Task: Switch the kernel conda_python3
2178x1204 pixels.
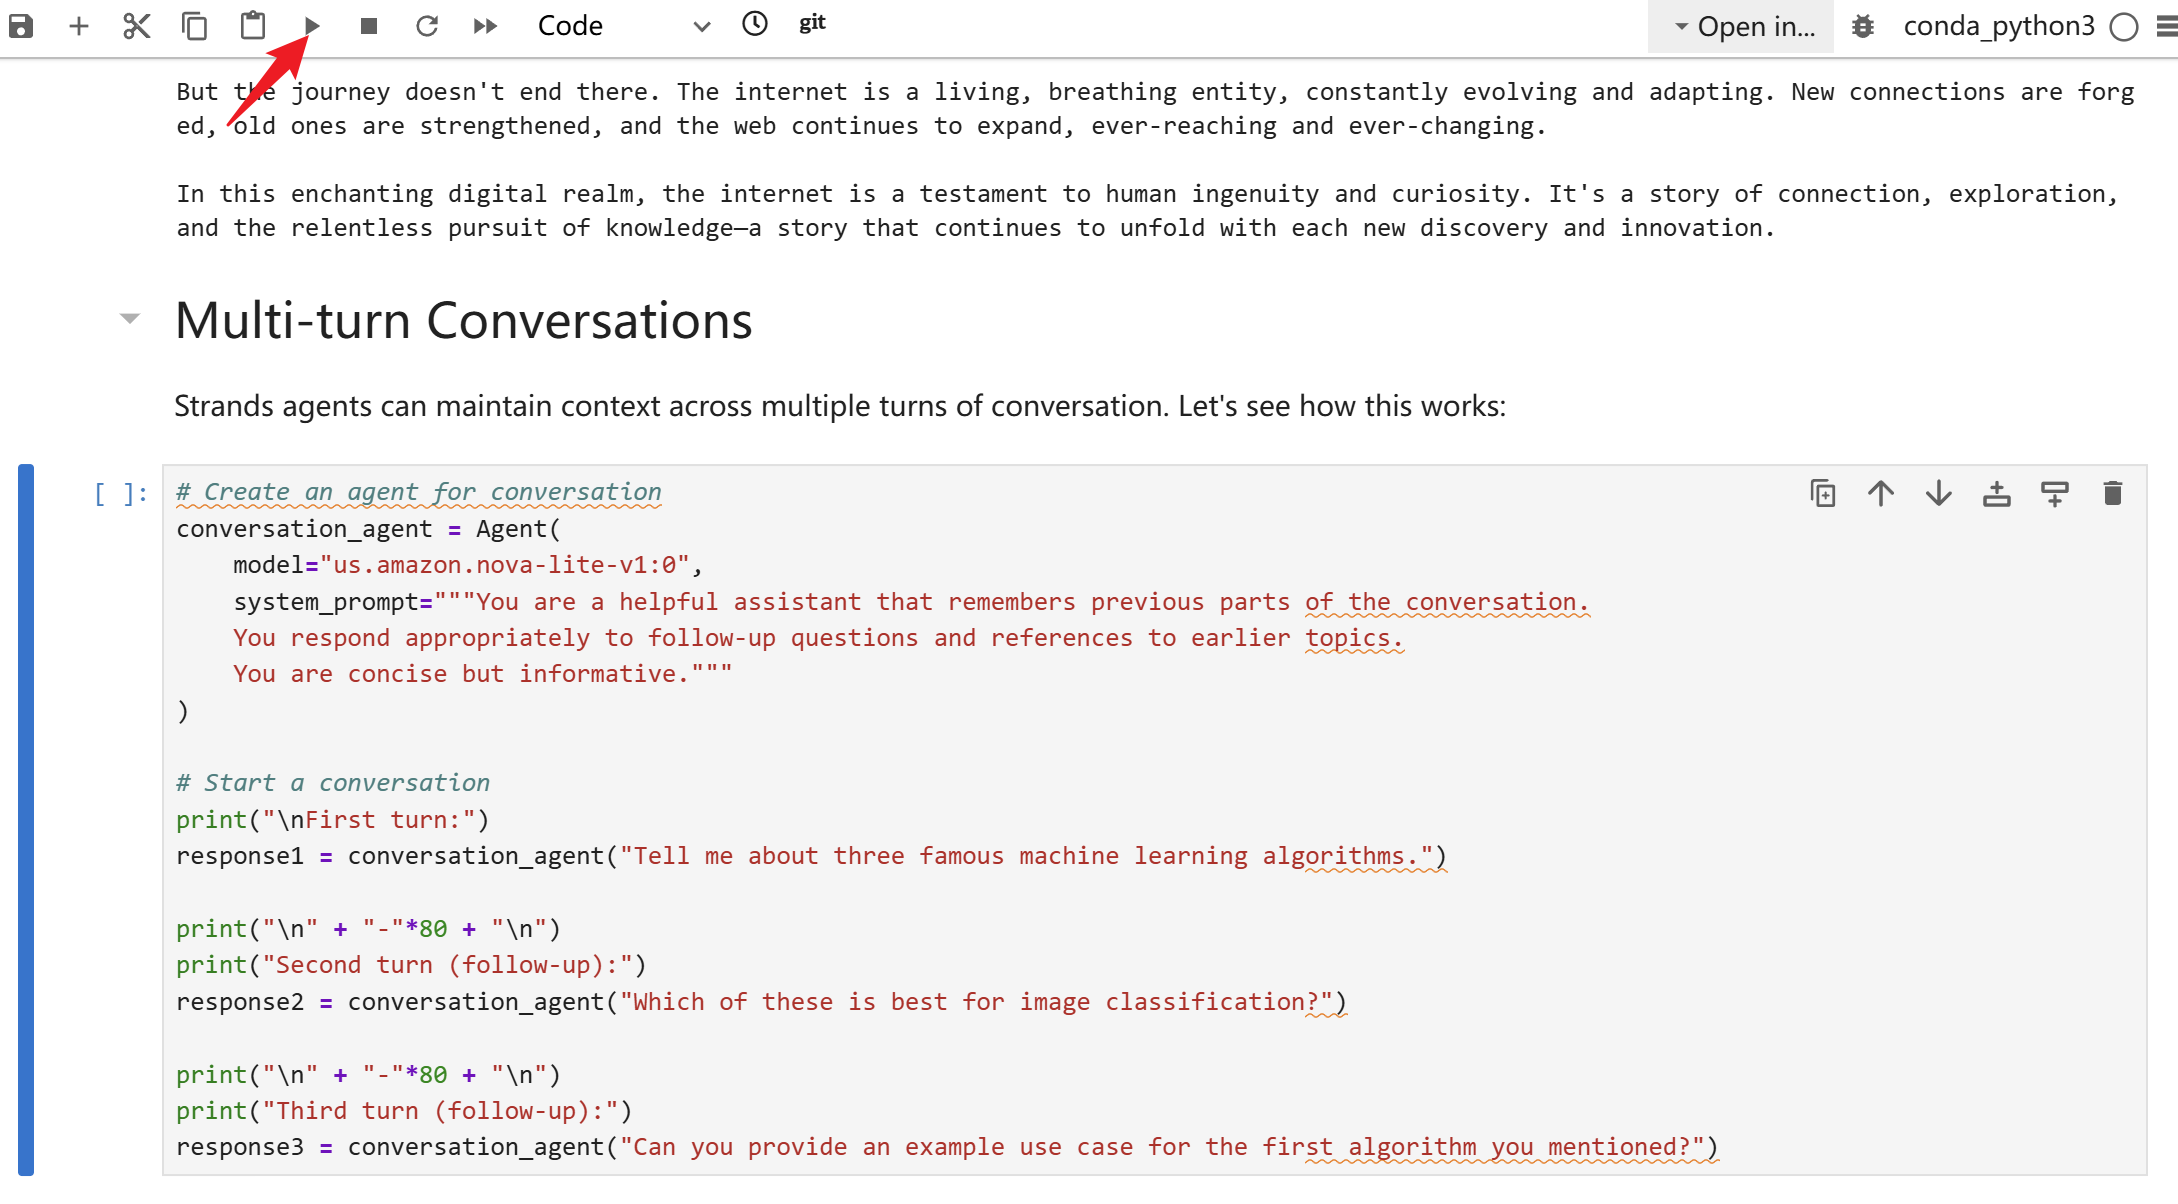Action: tap(1998, 26)
